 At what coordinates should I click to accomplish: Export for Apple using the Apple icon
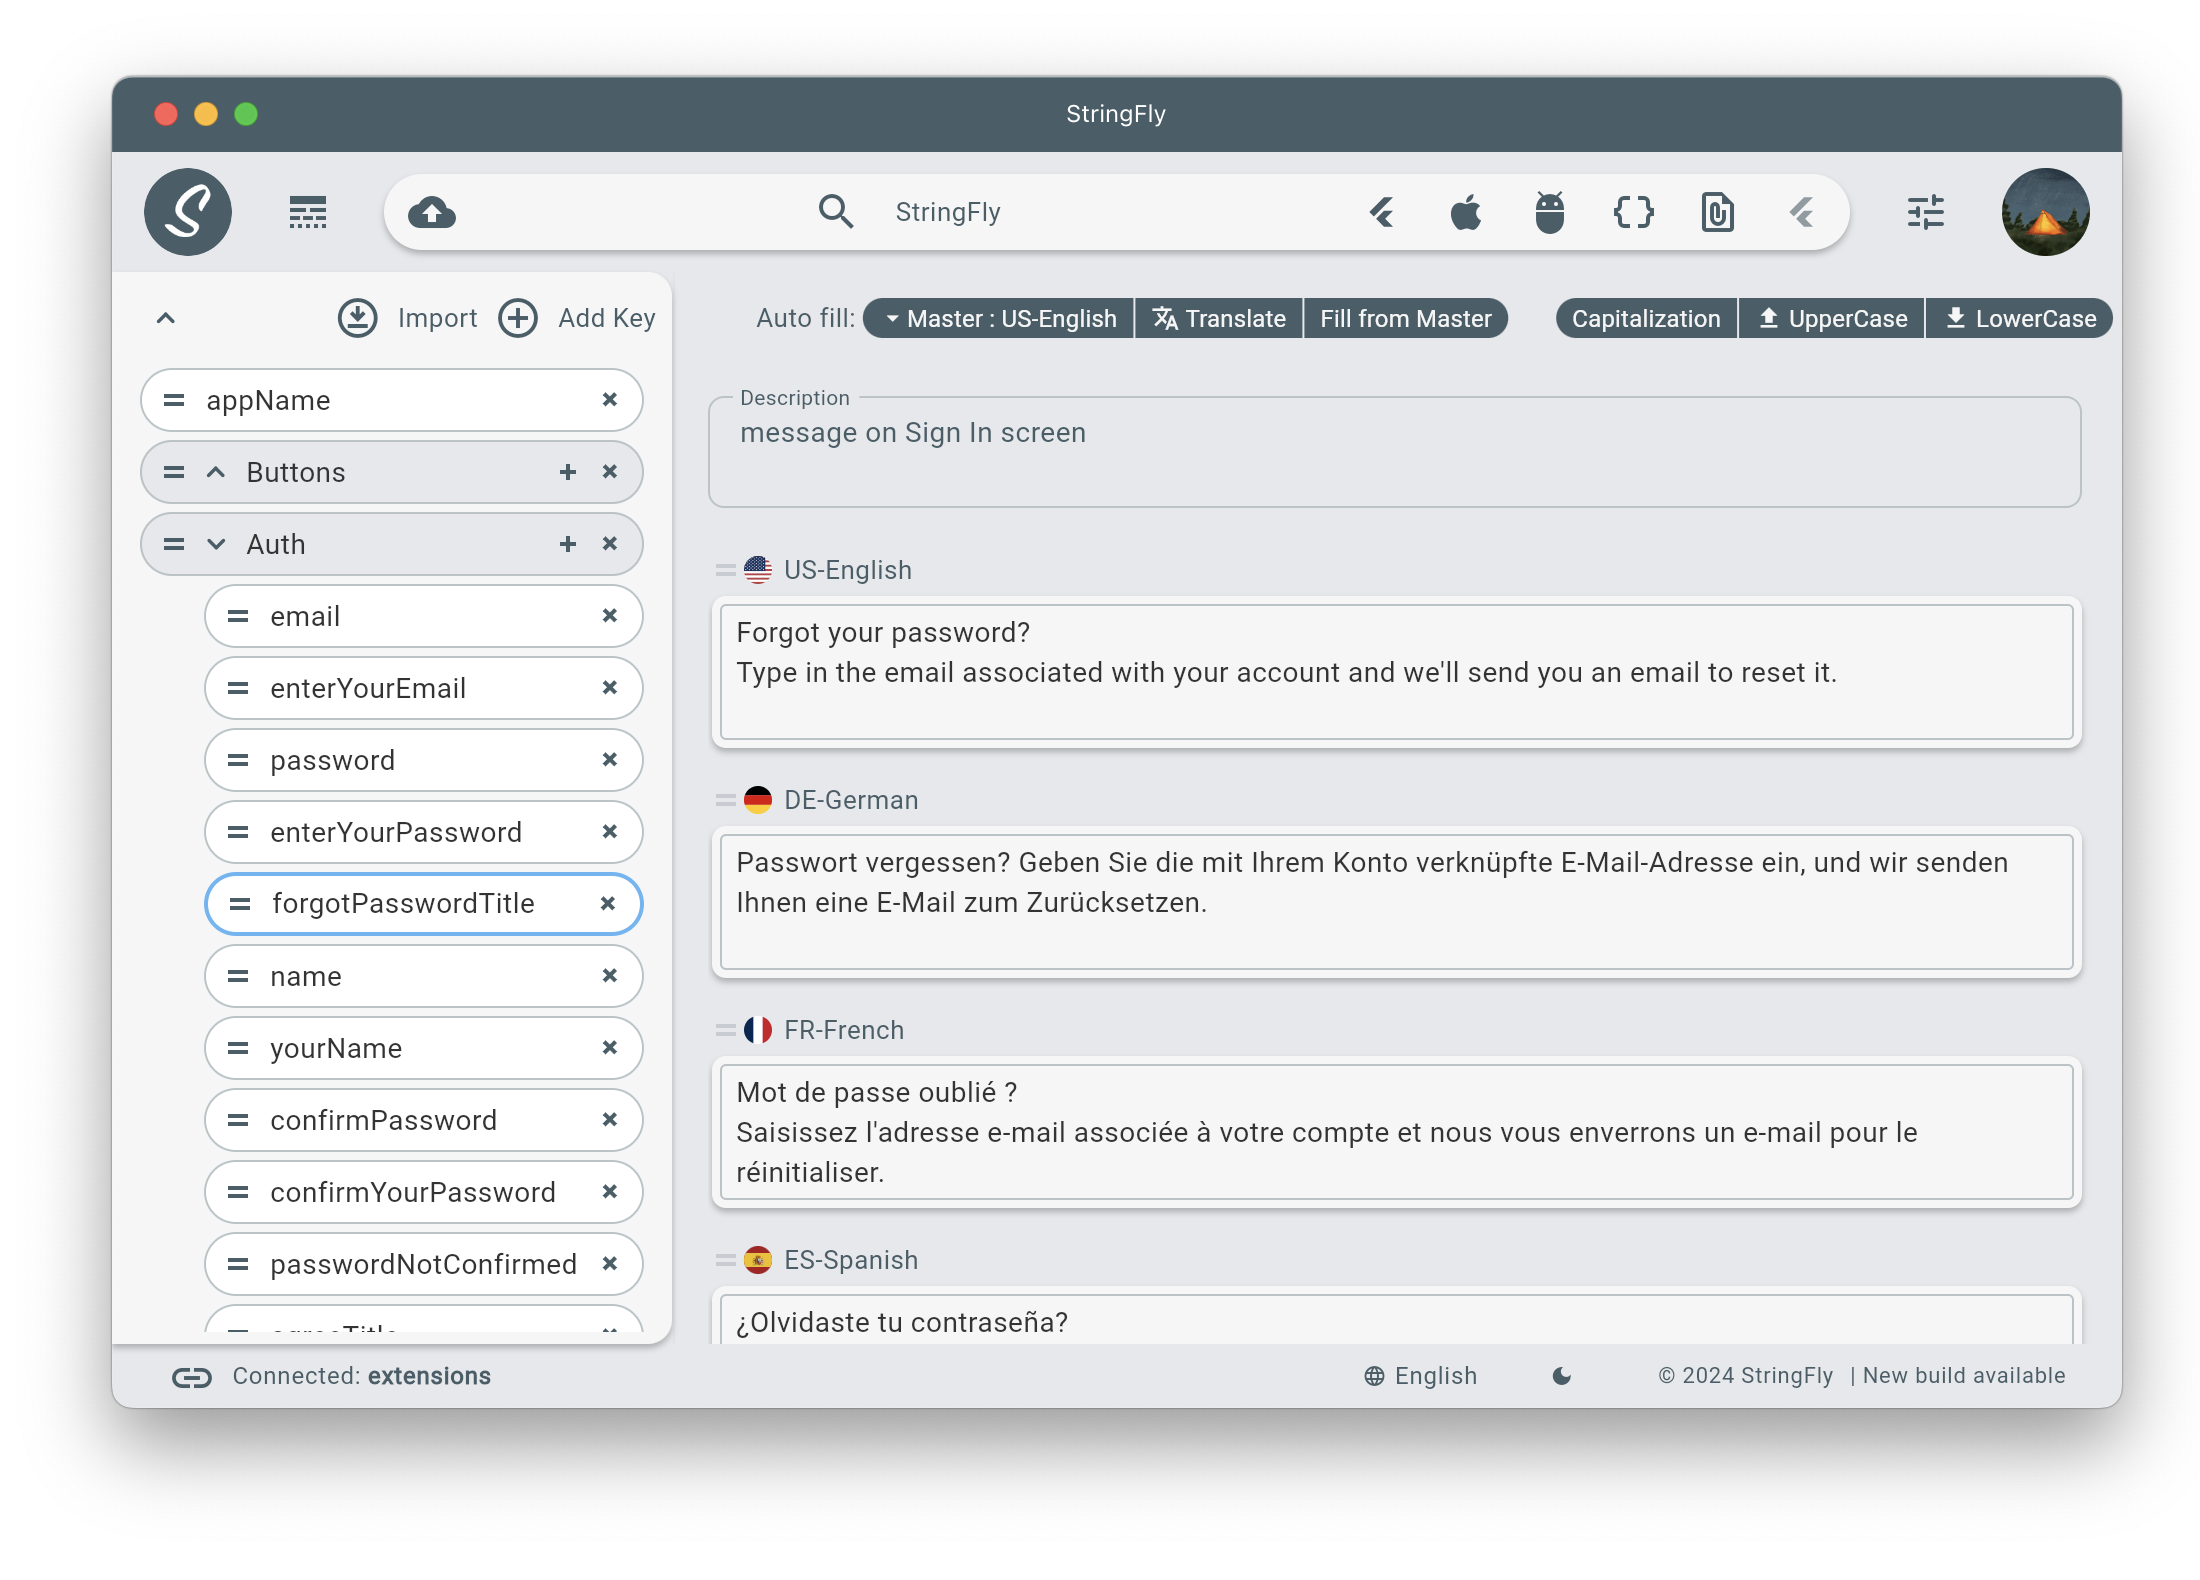click(x=1466, y=212)
